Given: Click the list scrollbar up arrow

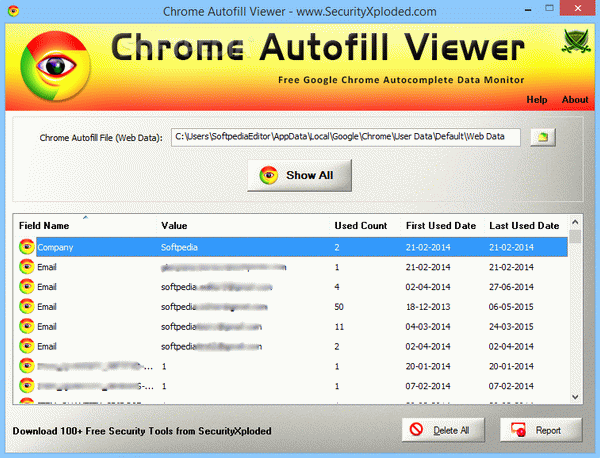Looking at the screenshot, I should tap(575, 222).
